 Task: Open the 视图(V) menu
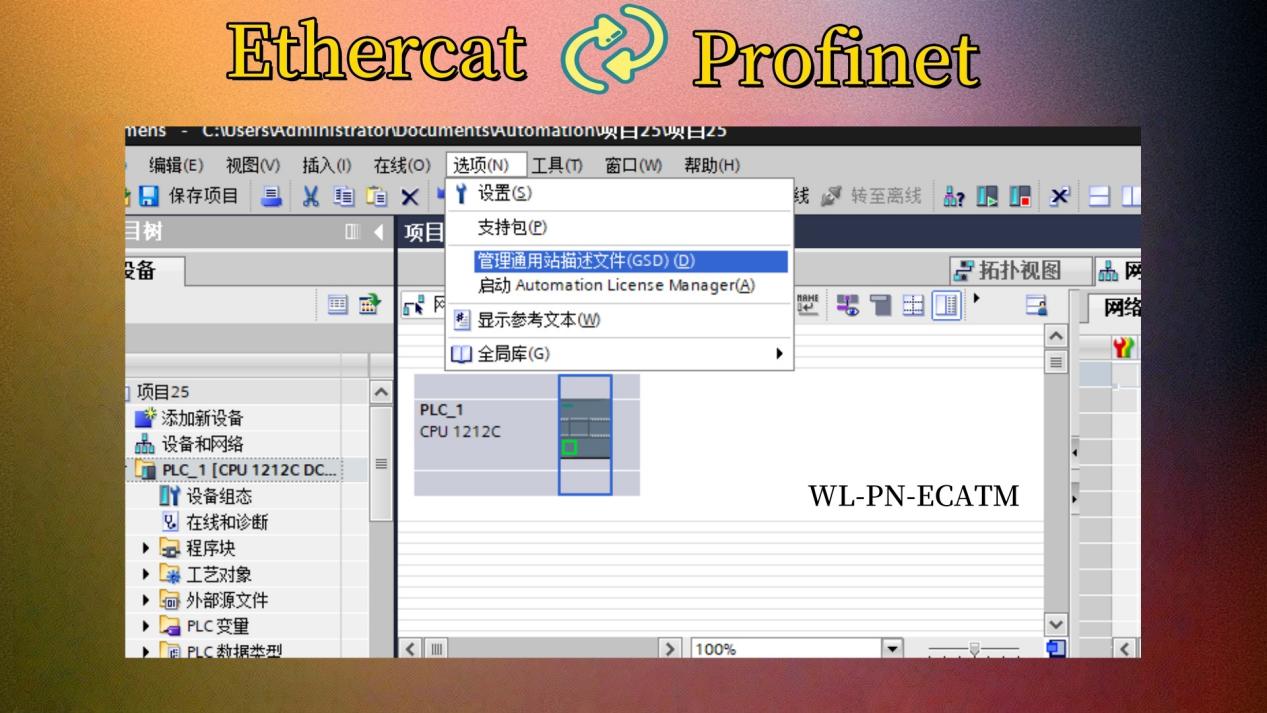pos(253,165)
